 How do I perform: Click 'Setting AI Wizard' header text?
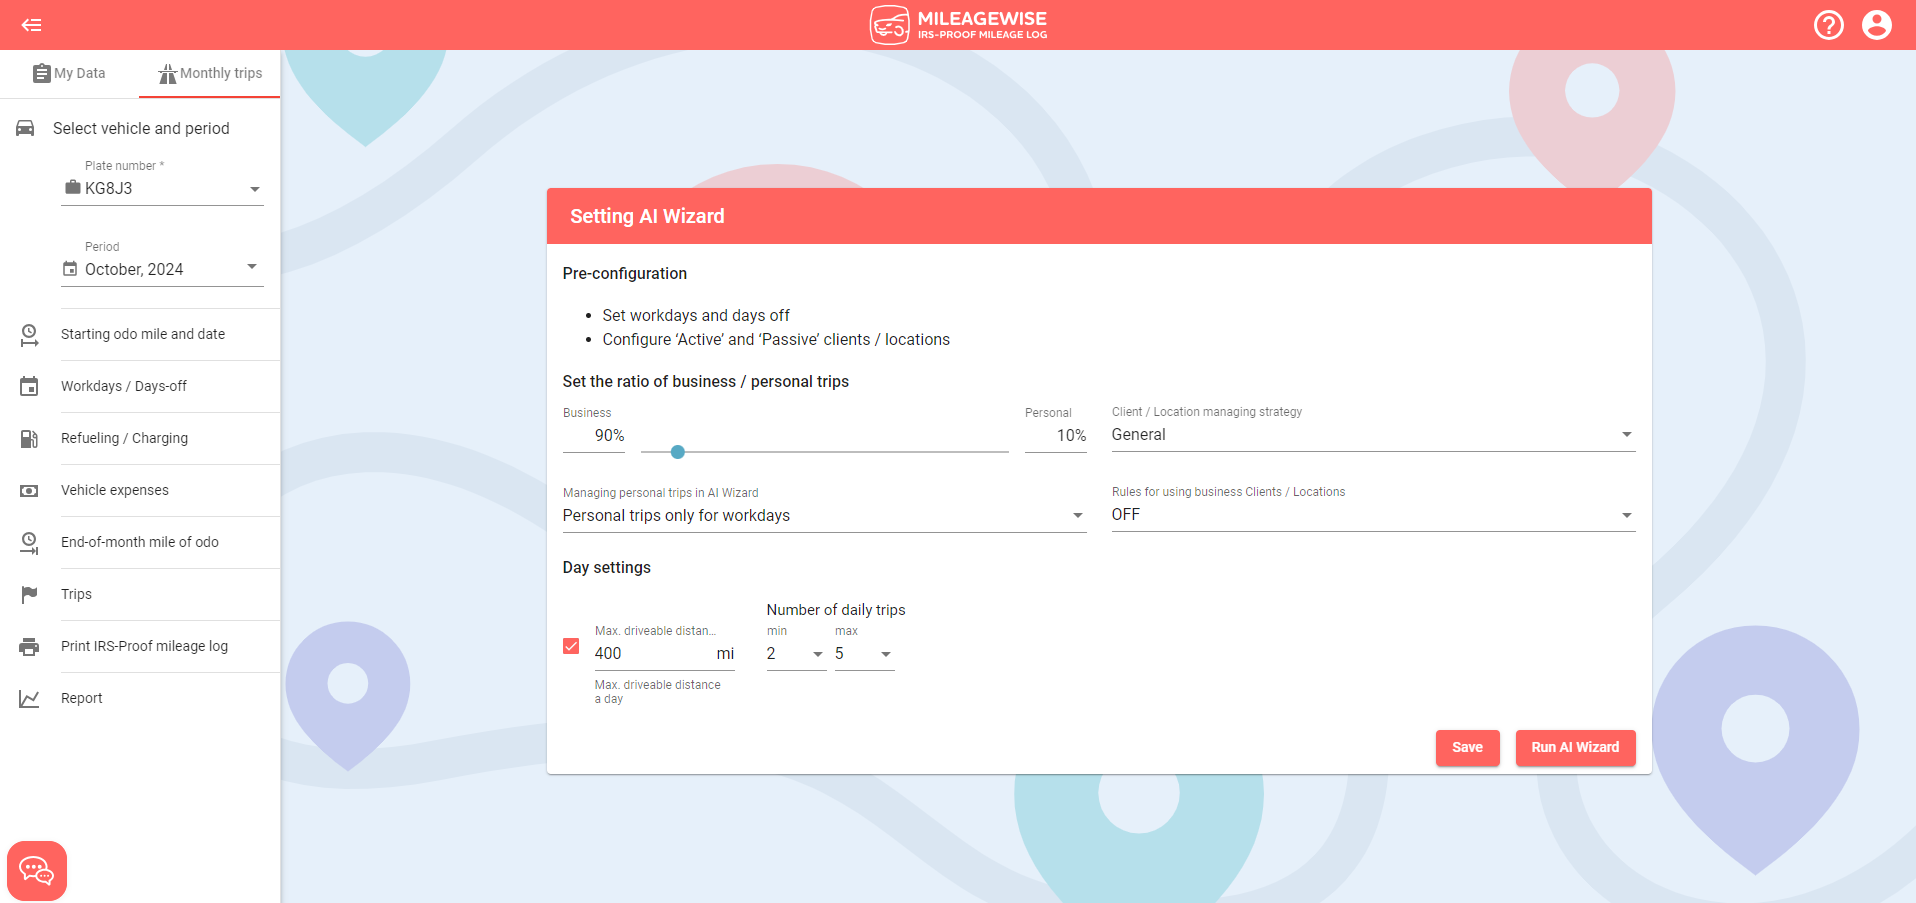(647, 216)
